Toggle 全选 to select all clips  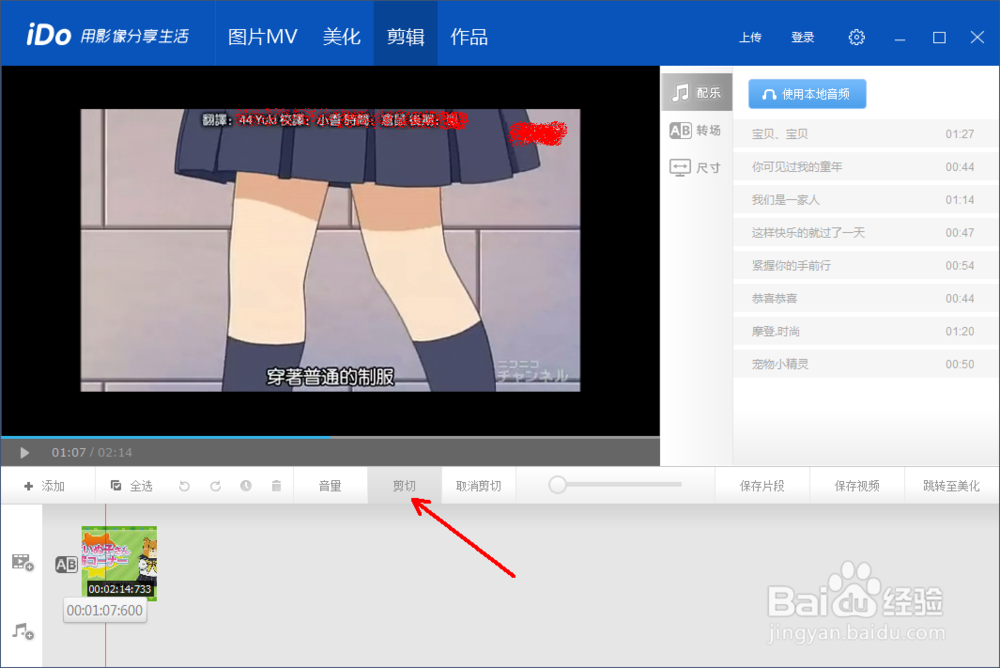(x=131, y=485)
